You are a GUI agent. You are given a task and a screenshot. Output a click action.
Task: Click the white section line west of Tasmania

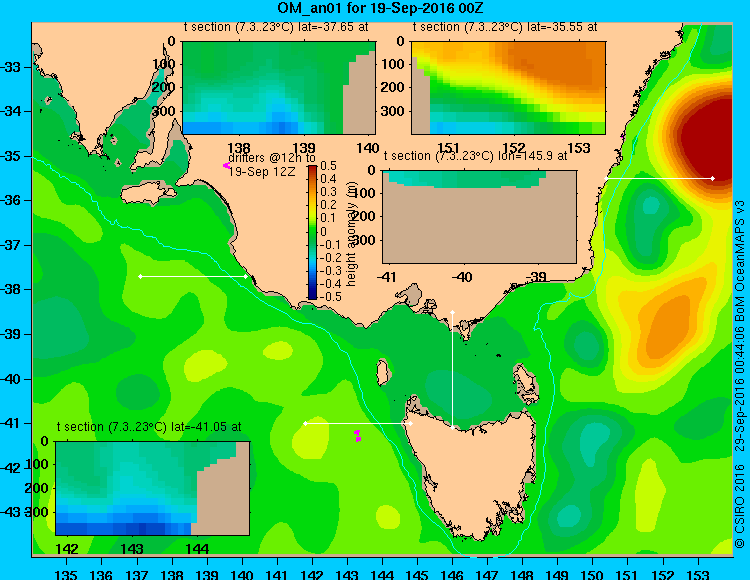[x=358, y=424]
